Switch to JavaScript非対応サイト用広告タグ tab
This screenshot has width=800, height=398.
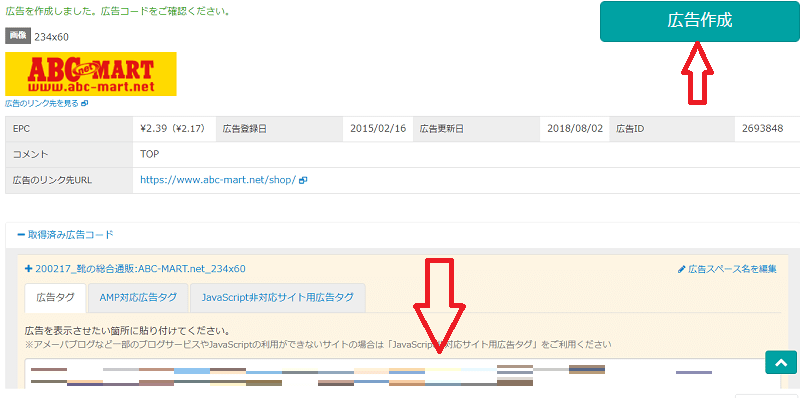coord(278,297)
